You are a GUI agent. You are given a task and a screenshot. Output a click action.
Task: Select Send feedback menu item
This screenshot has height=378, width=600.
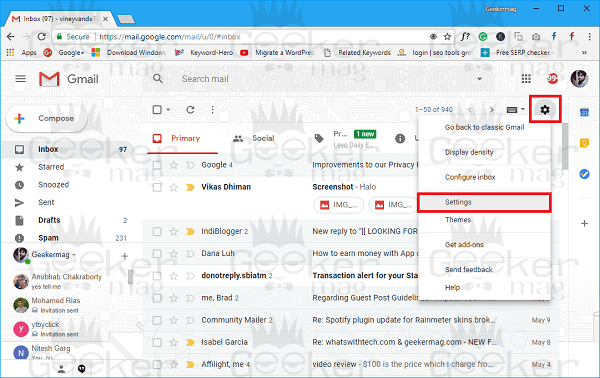coord(469,270)
